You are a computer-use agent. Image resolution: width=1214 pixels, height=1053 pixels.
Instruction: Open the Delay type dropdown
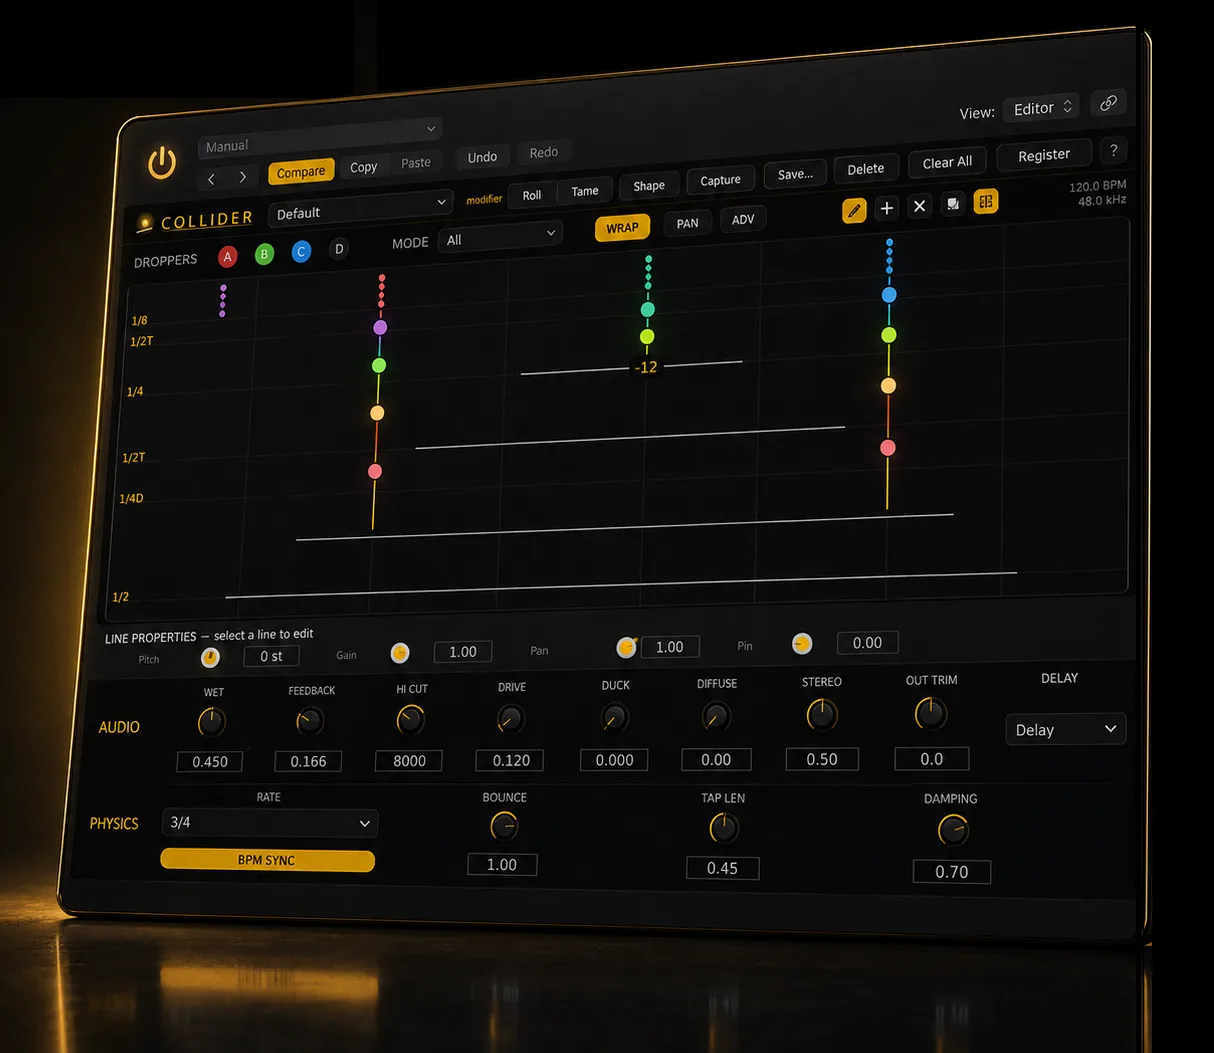point(1065,729)
